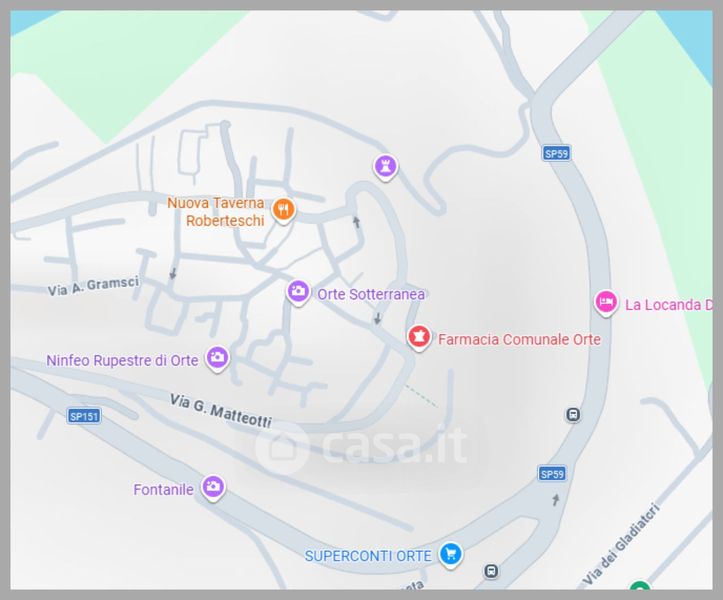This screenshot has width=723, height=600.
Task: Click the Orte Sotterranea text label
Action: [371, 294]
